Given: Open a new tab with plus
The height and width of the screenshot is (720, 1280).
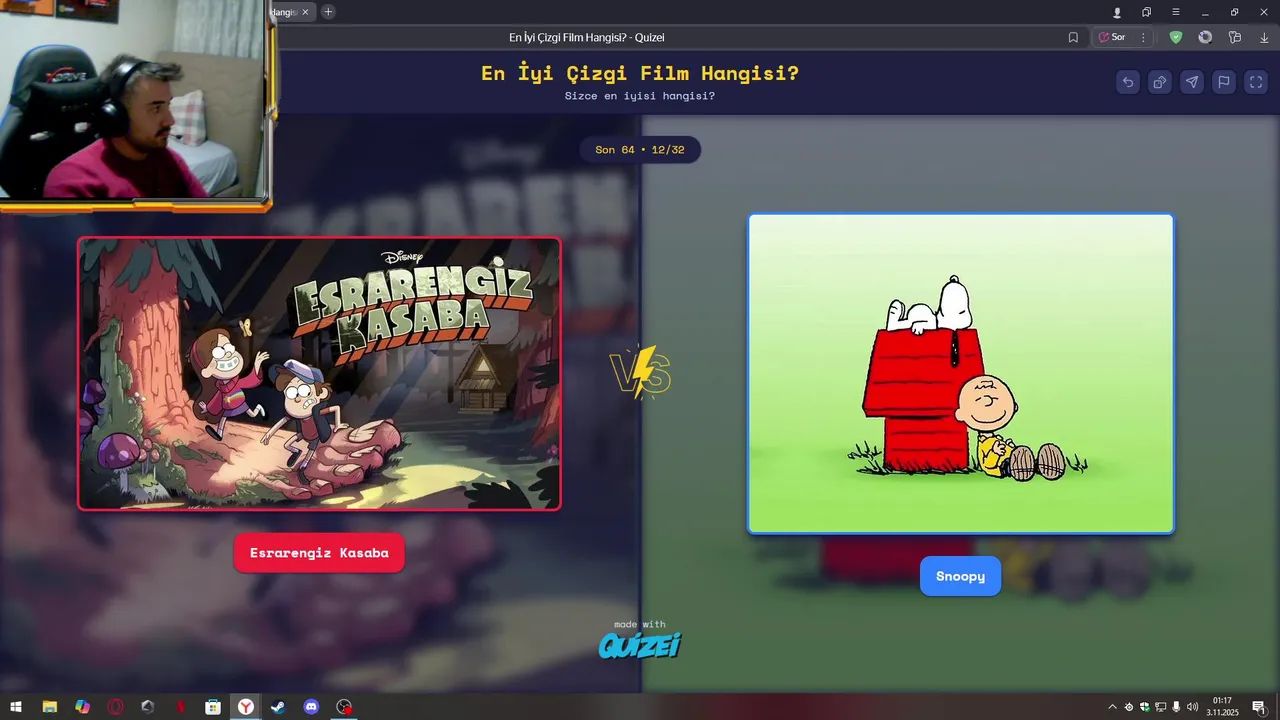Looking at the screenshot, I should [x=328, y=12].
